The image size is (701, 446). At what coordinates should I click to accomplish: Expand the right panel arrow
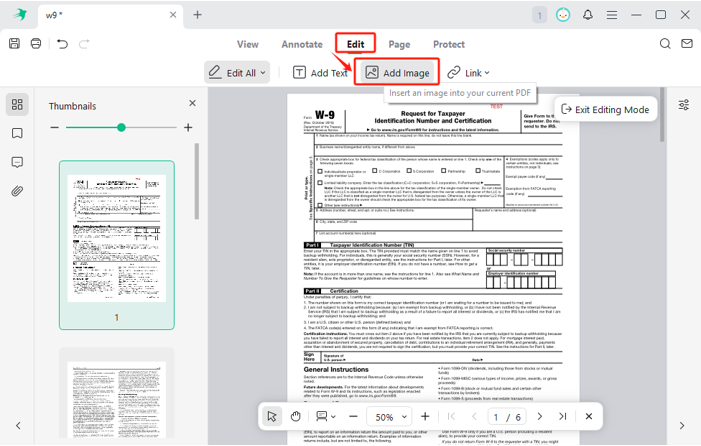[682, 426]
